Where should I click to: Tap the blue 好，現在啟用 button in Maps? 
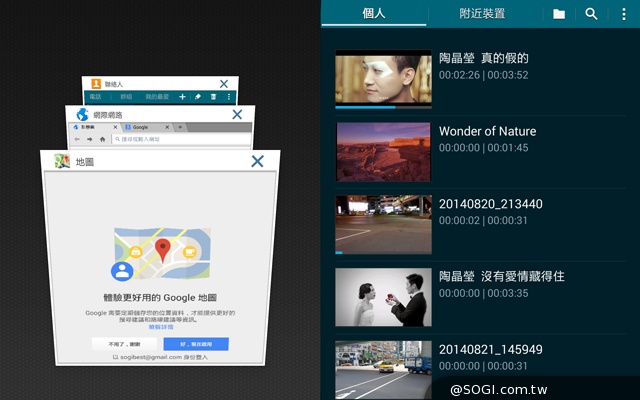coord(196,344)
